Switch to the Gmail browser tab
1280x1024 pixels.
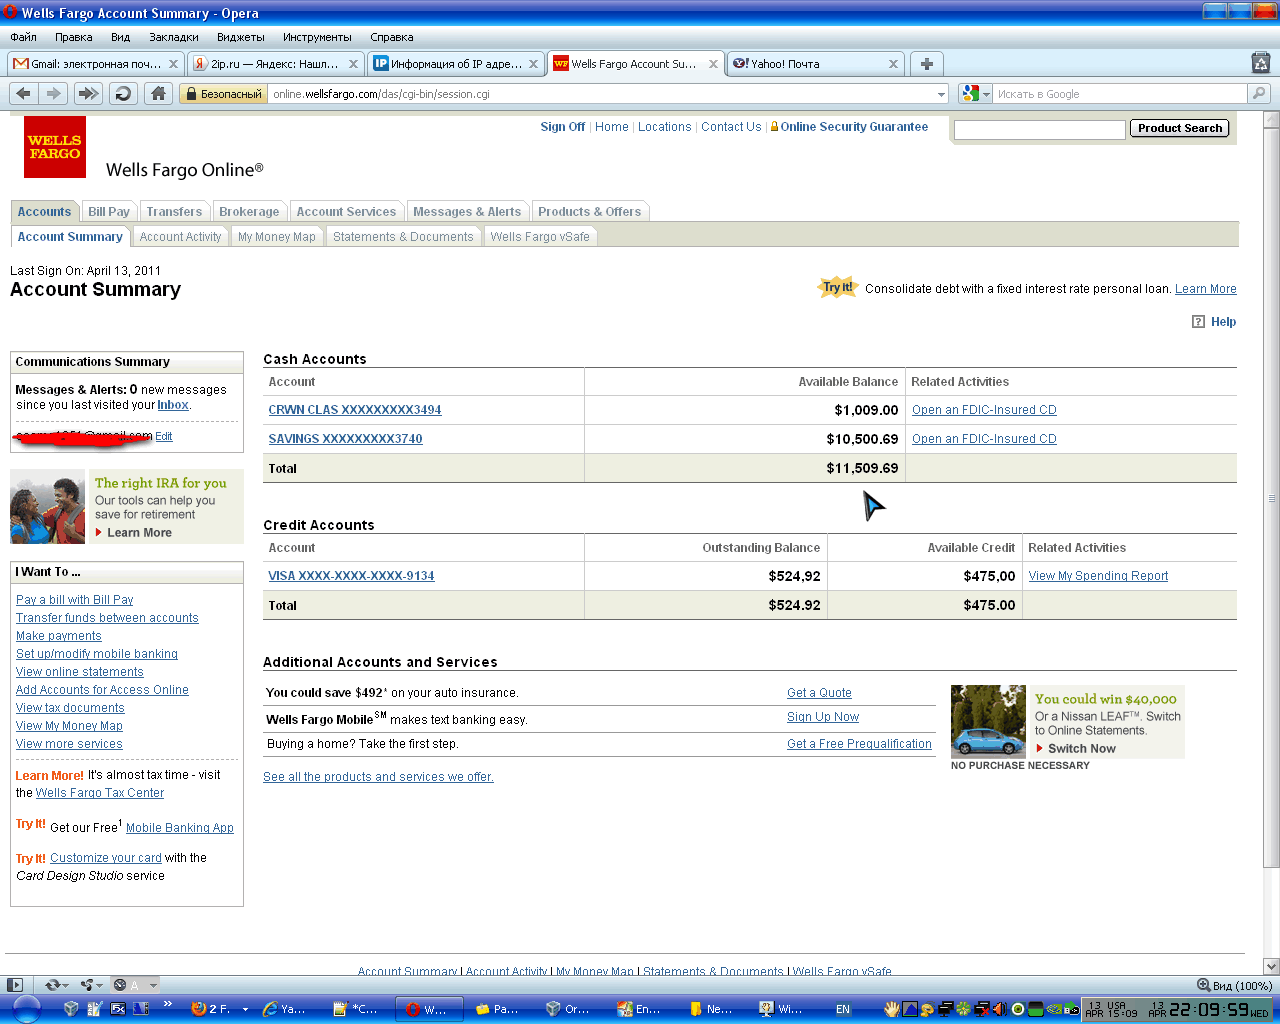95,64
